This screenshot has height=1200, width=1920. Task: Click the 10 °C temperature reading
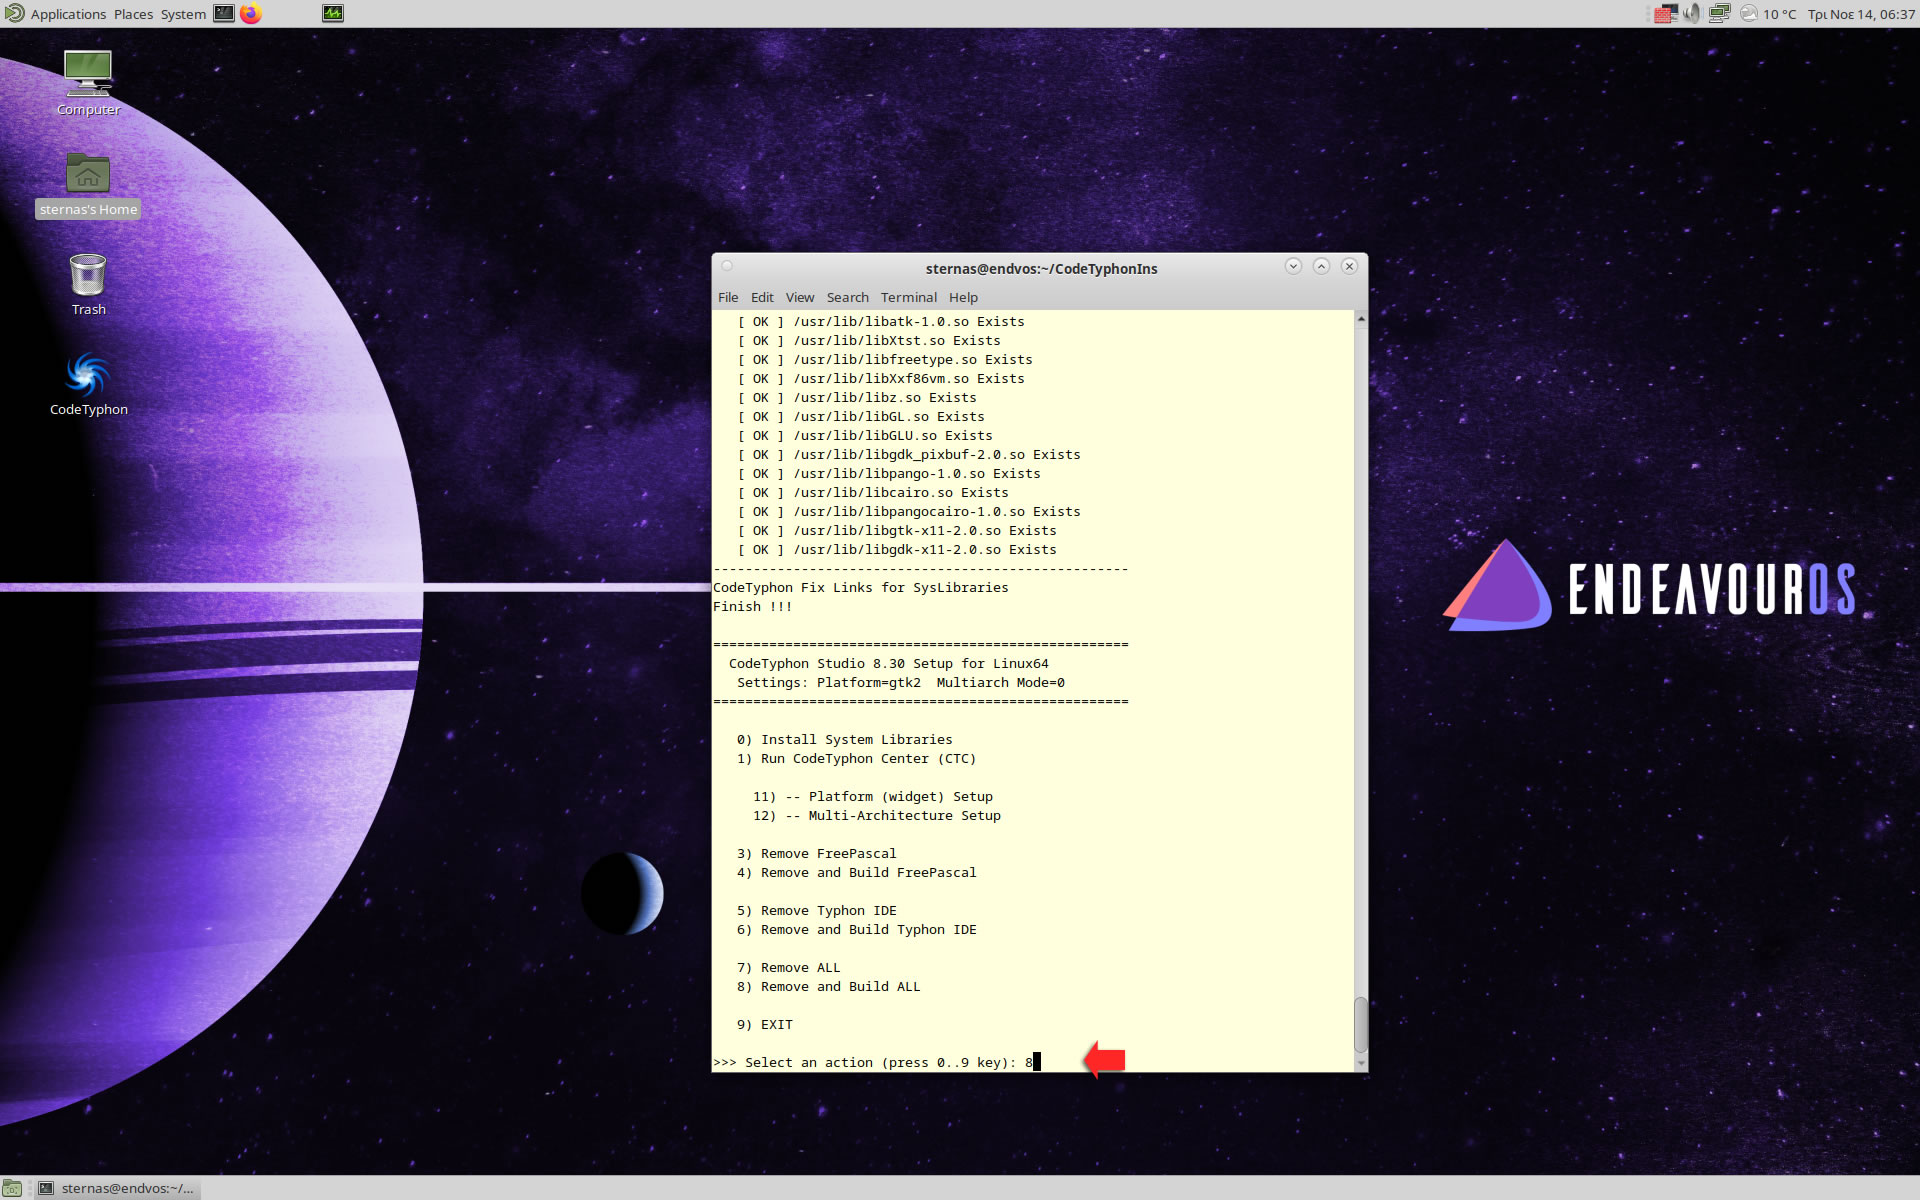coord(1780,14)
